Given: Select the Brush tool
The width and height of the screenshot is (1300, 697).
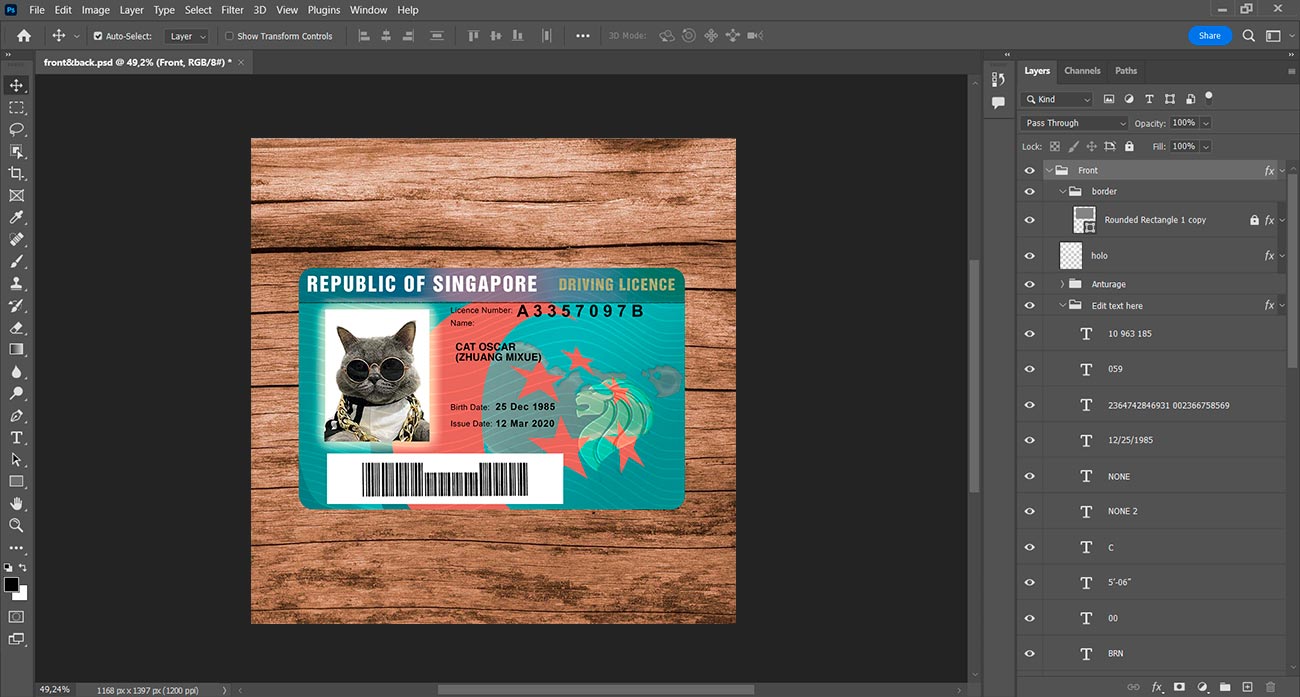Looking at the screenshot, I should [16, 261].
